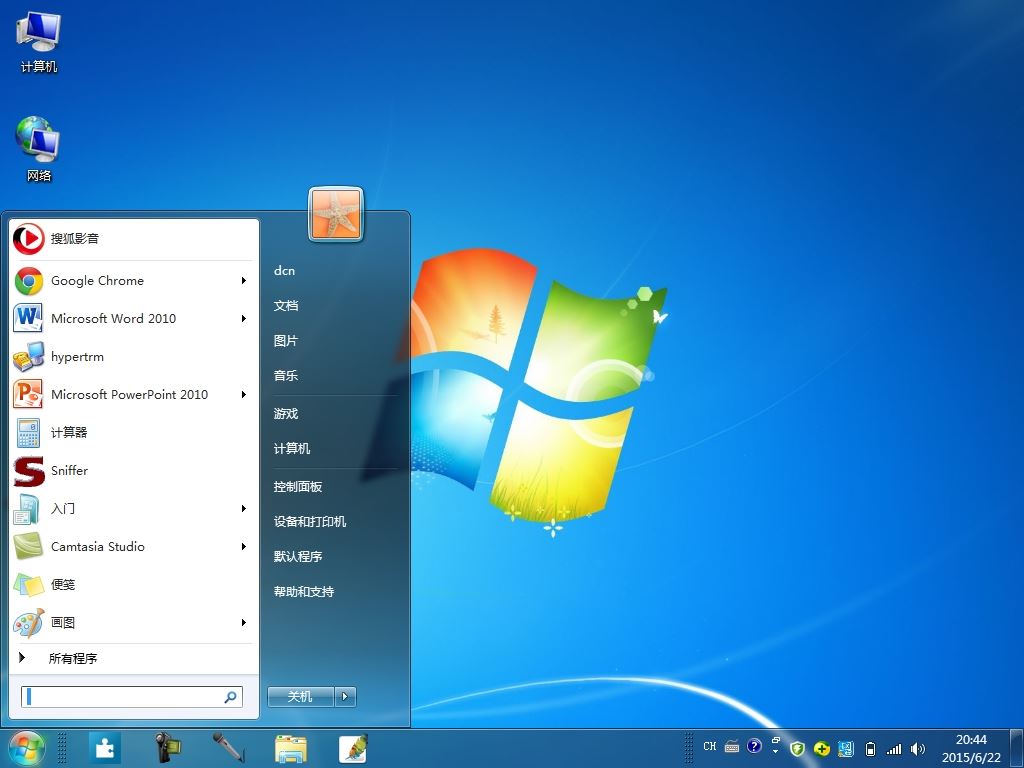Click the Start menu search box
The image size is (1024, 768).
point(132,697)
